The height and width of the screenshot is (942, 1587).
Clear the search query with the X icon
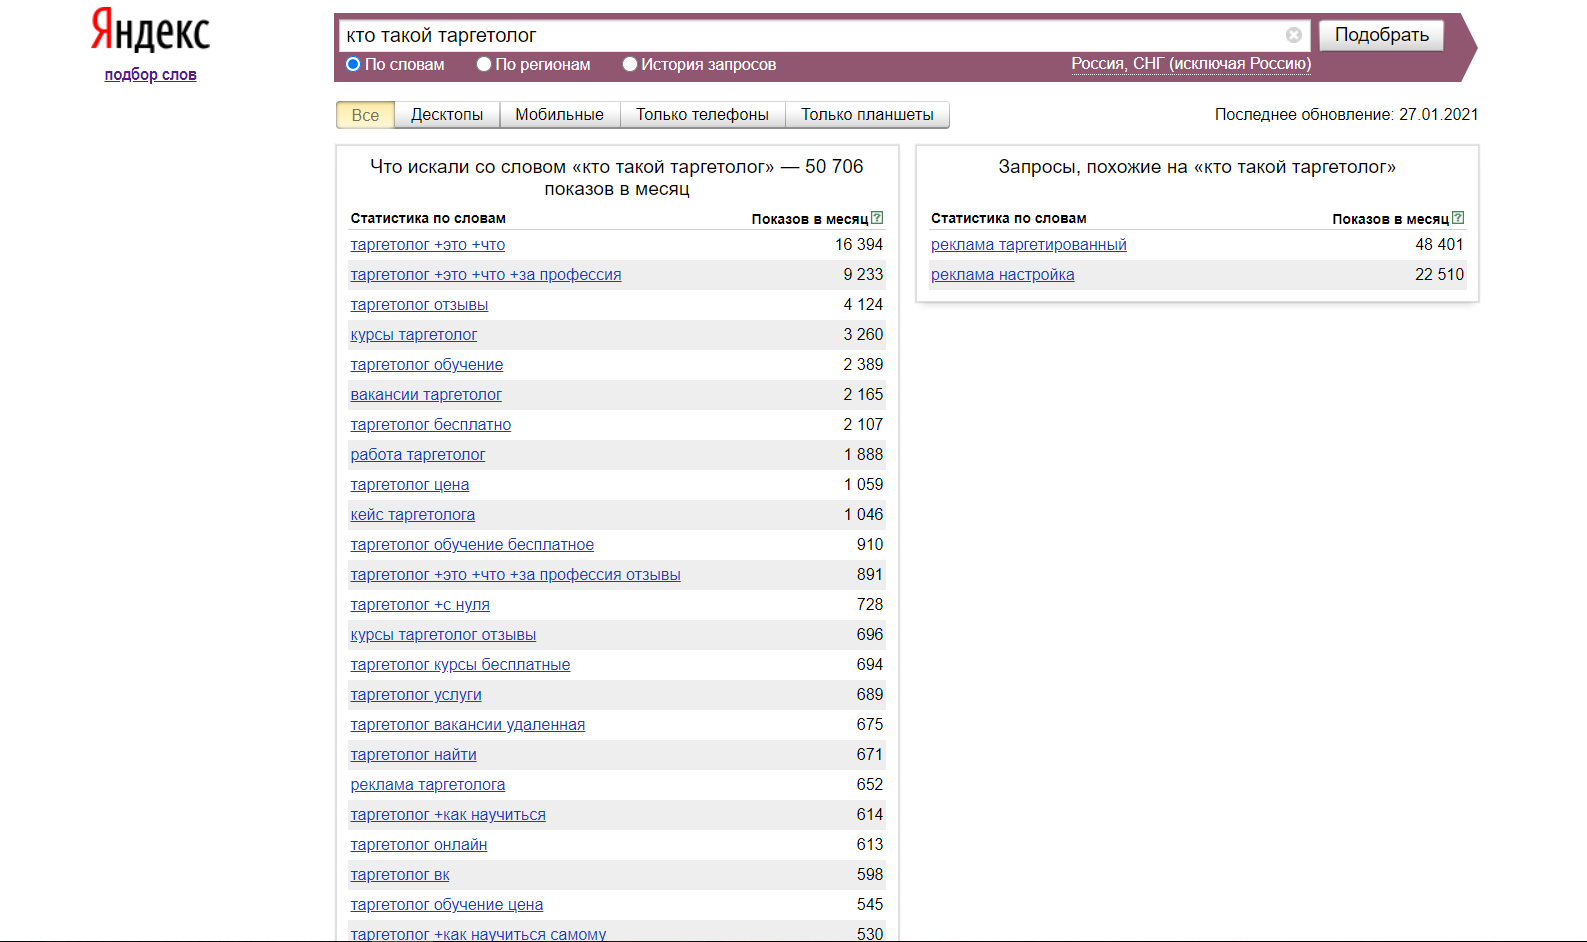pos(1293,35)
